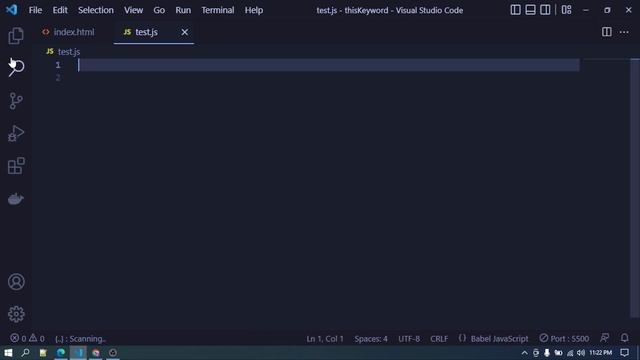Show hidden system tray icons
This screenshot has width=640, height=360.
pyautogui.click(x=524, y=353)
